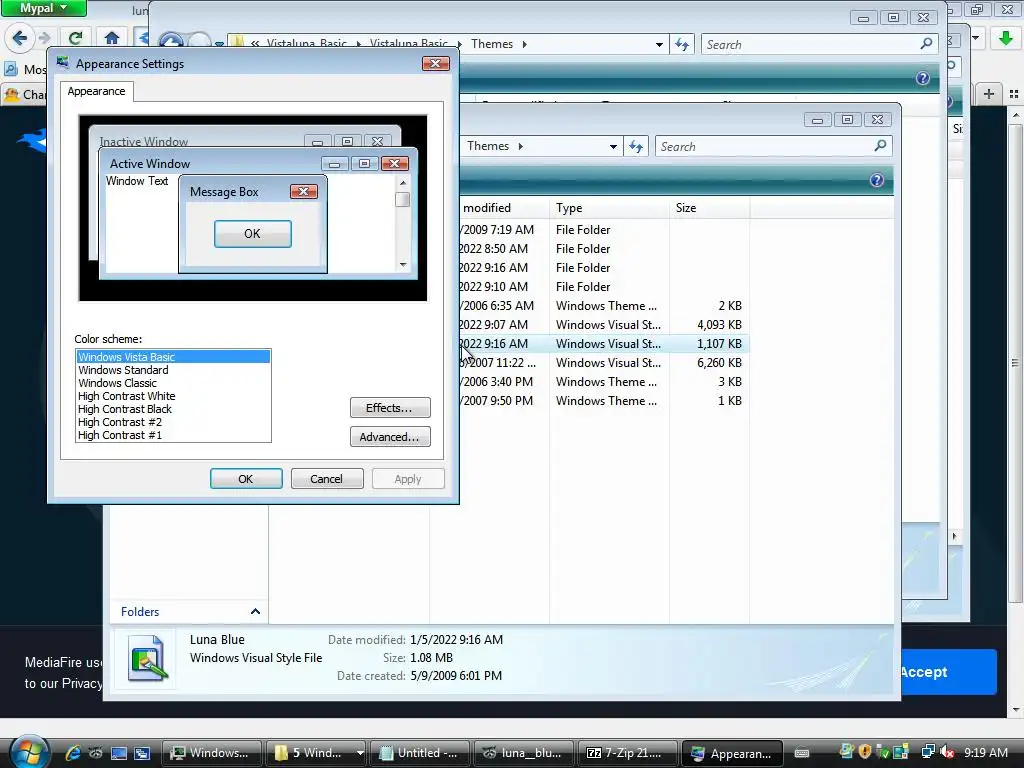Click the Cancel button
The width and height of the screenshot is (1024, 768).
(327, 479)
